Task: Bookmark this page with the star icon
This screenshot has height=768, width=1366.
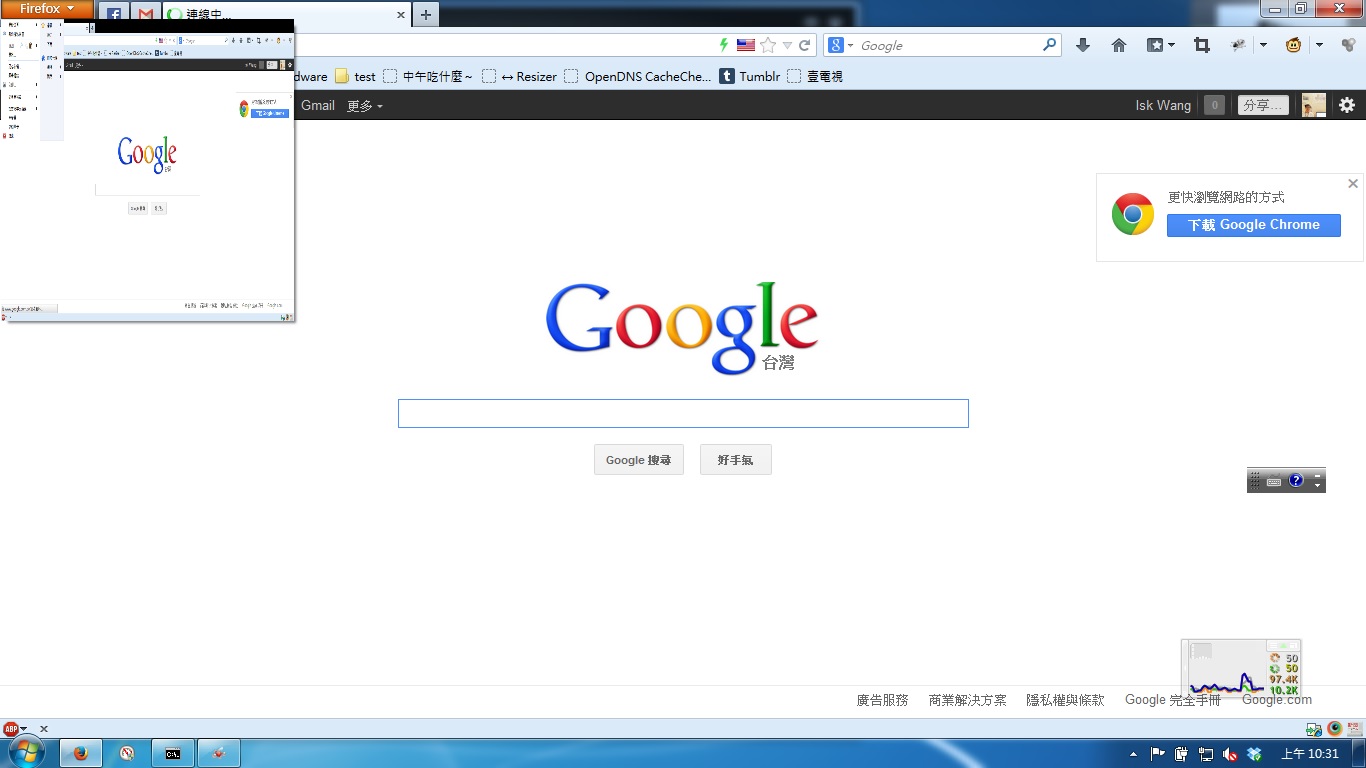Action: coord(768,45)
